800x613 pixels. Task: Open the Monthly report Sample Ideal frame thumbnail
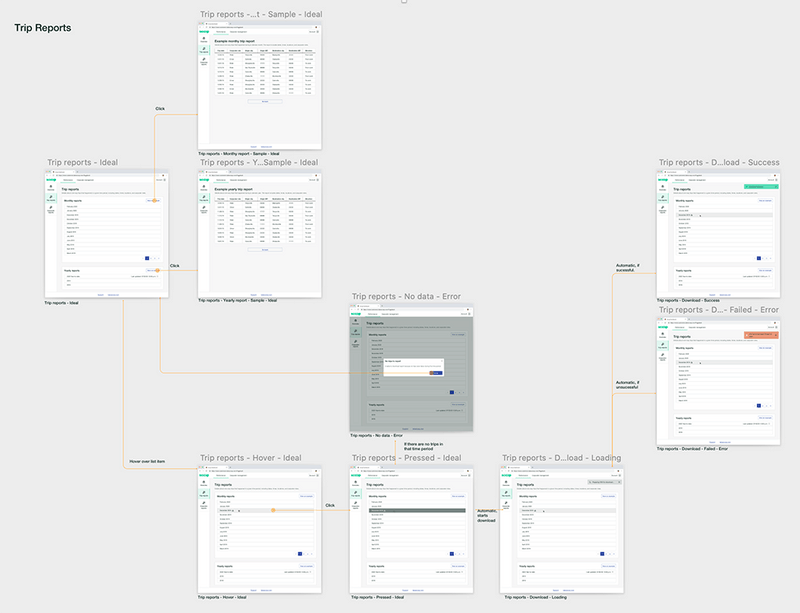[x=260, y=86]
